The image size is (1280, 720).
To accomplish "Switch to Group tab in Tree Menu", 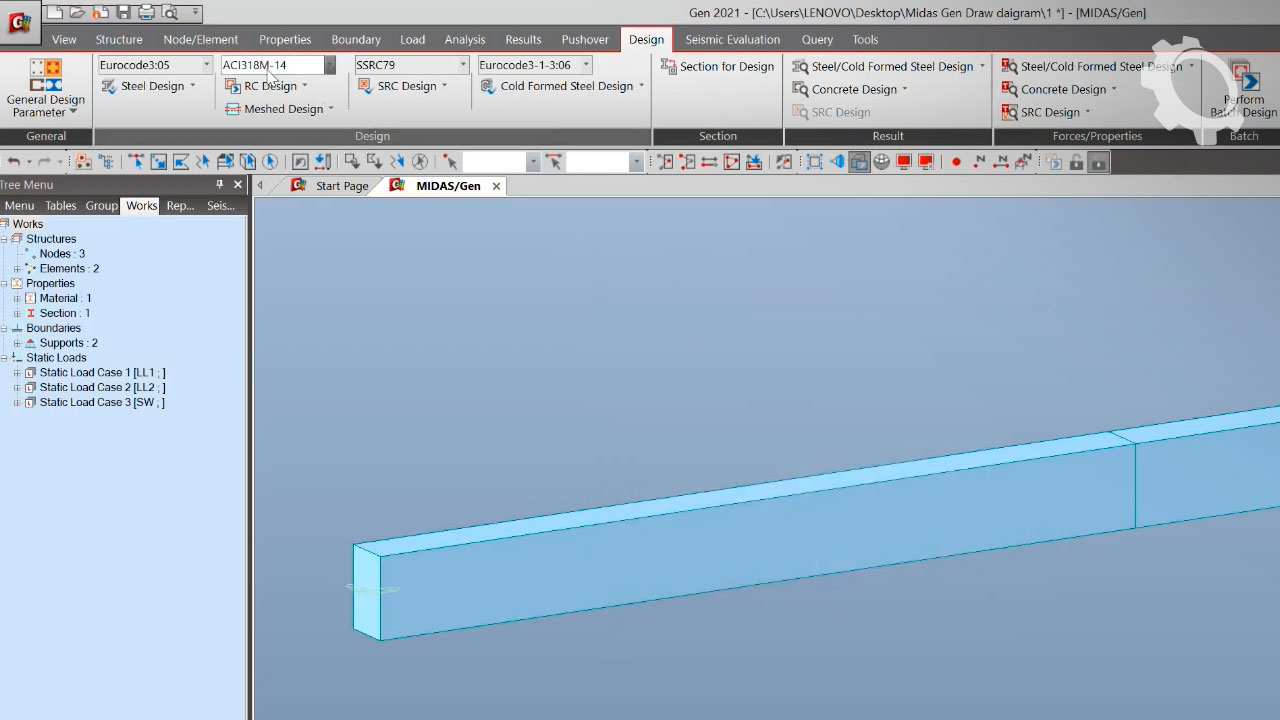I will coord(101,206).
